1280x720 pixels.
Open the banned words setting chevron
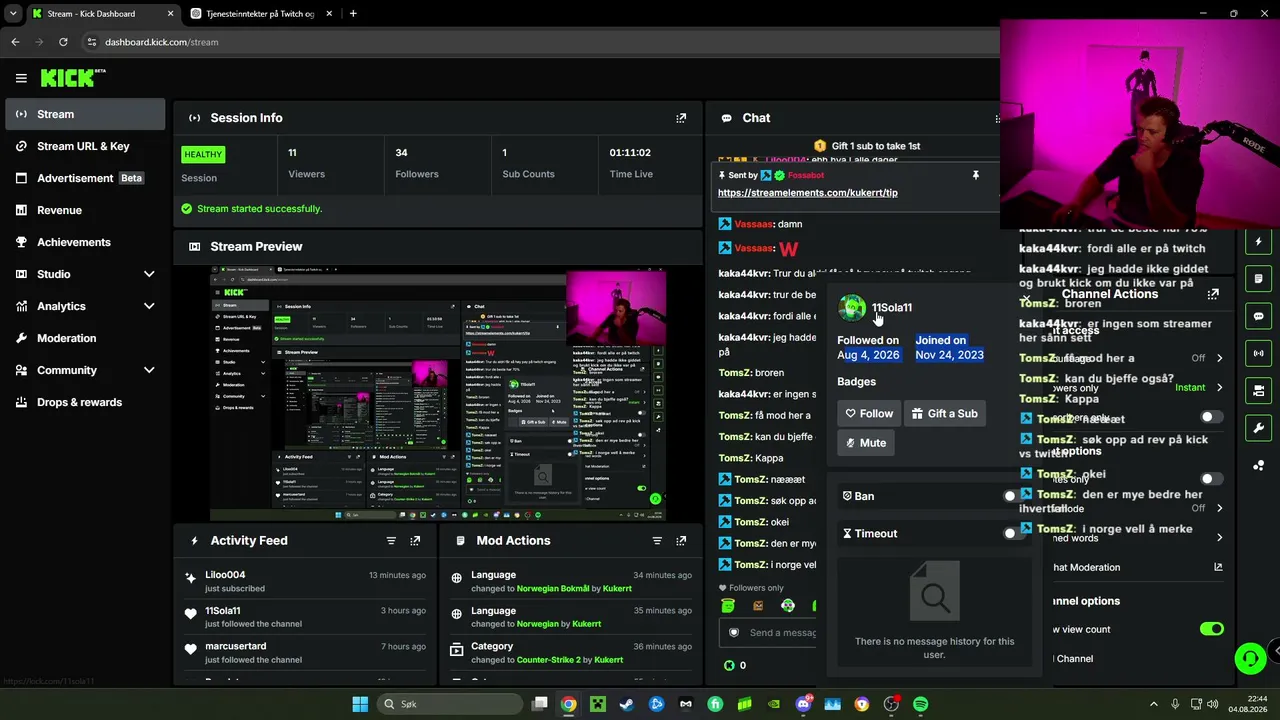coord(1219,538)
